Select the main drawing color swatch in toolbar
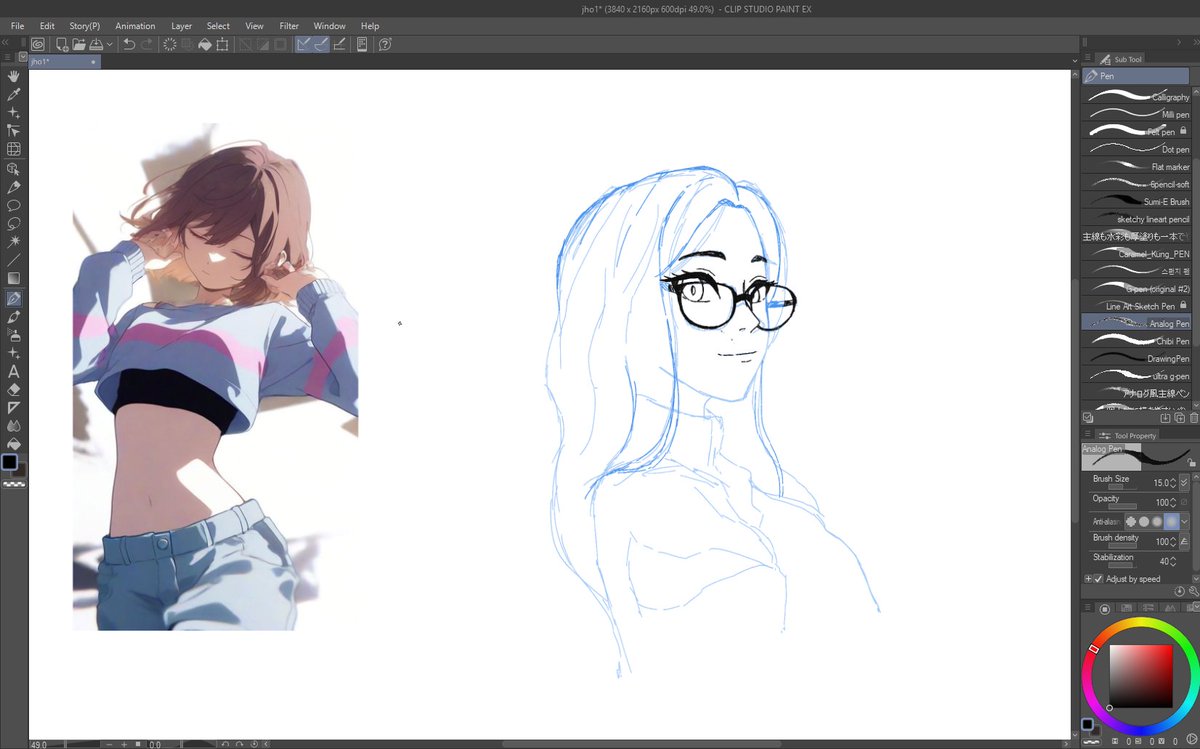Screen dimensions: 1200x749 click(x=10, y=462)
